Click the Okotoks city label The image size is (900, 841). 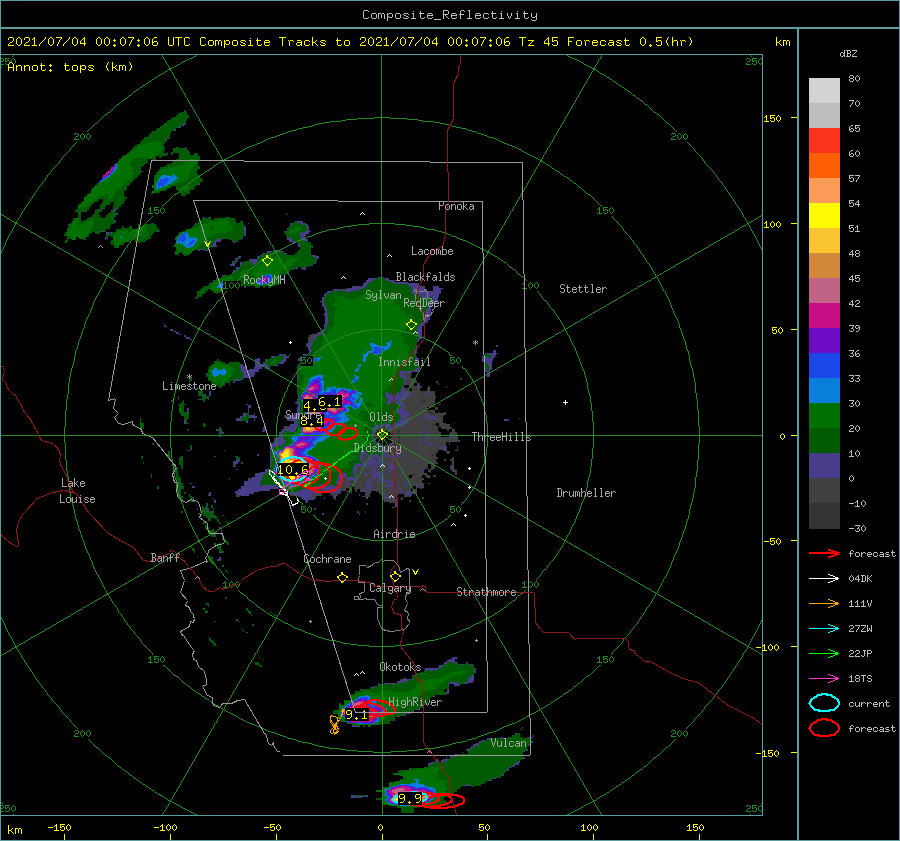[x=400, y=667]
